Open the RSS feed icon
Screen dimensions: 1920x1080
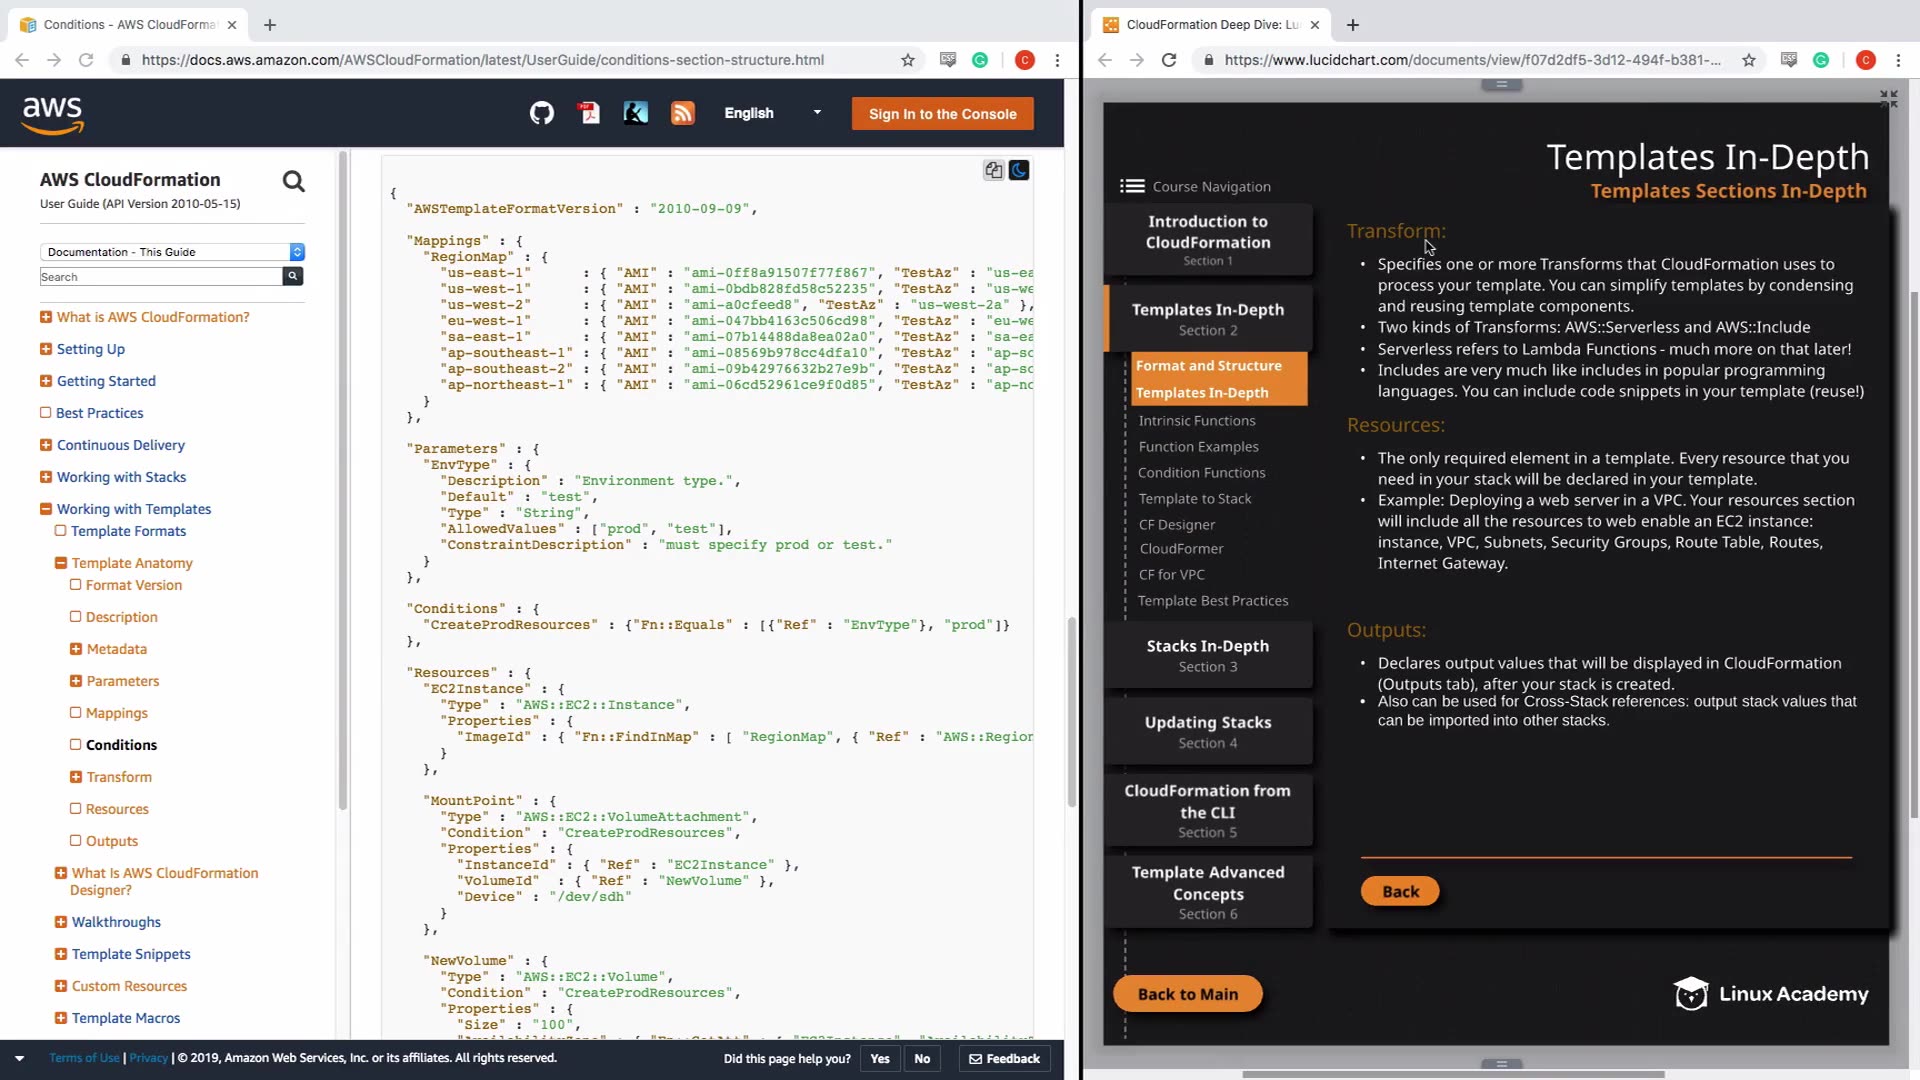[x=682, y=114]
